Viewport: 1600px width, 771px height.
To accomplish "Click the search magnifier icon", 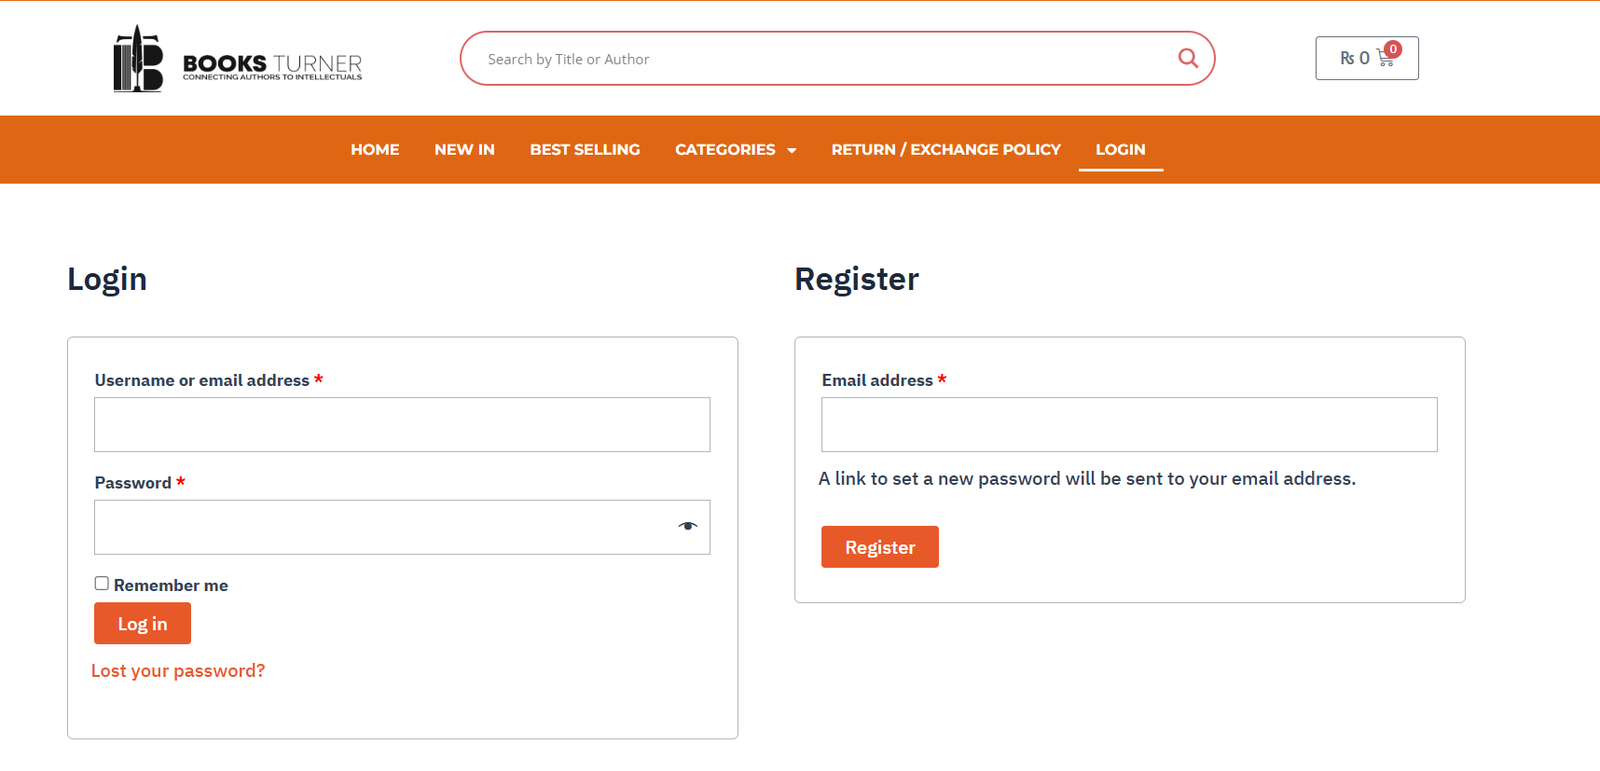I will tap(1188, 58).
